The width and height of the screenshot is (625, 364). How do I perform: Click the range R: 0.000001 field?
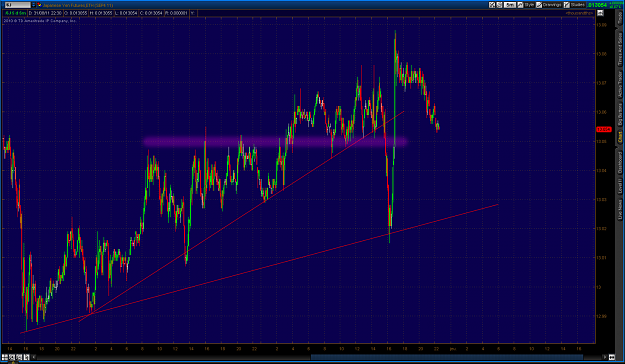tap(176, 13)
